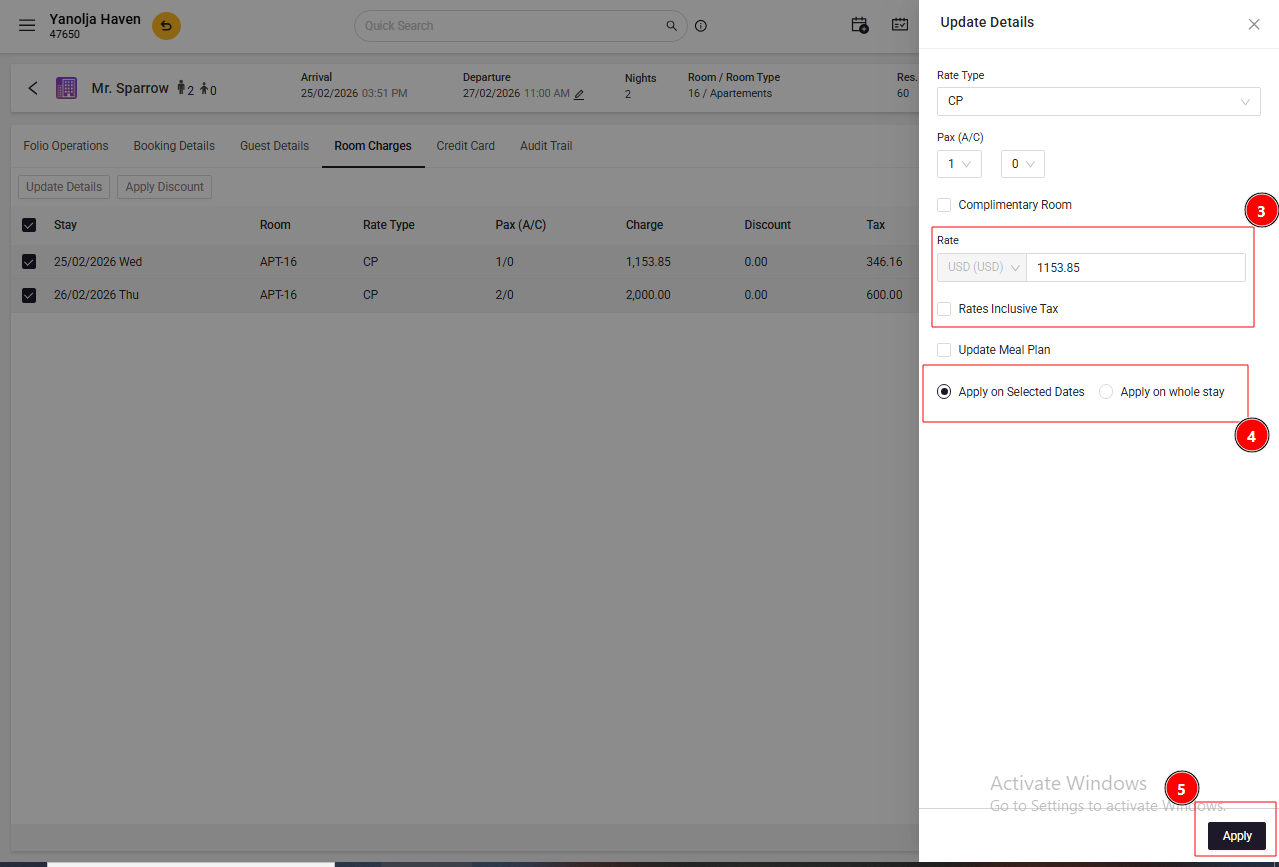Switch to Audit Trail tab
This screenshot has width=1279, height=867.
[x=546, y=146]
